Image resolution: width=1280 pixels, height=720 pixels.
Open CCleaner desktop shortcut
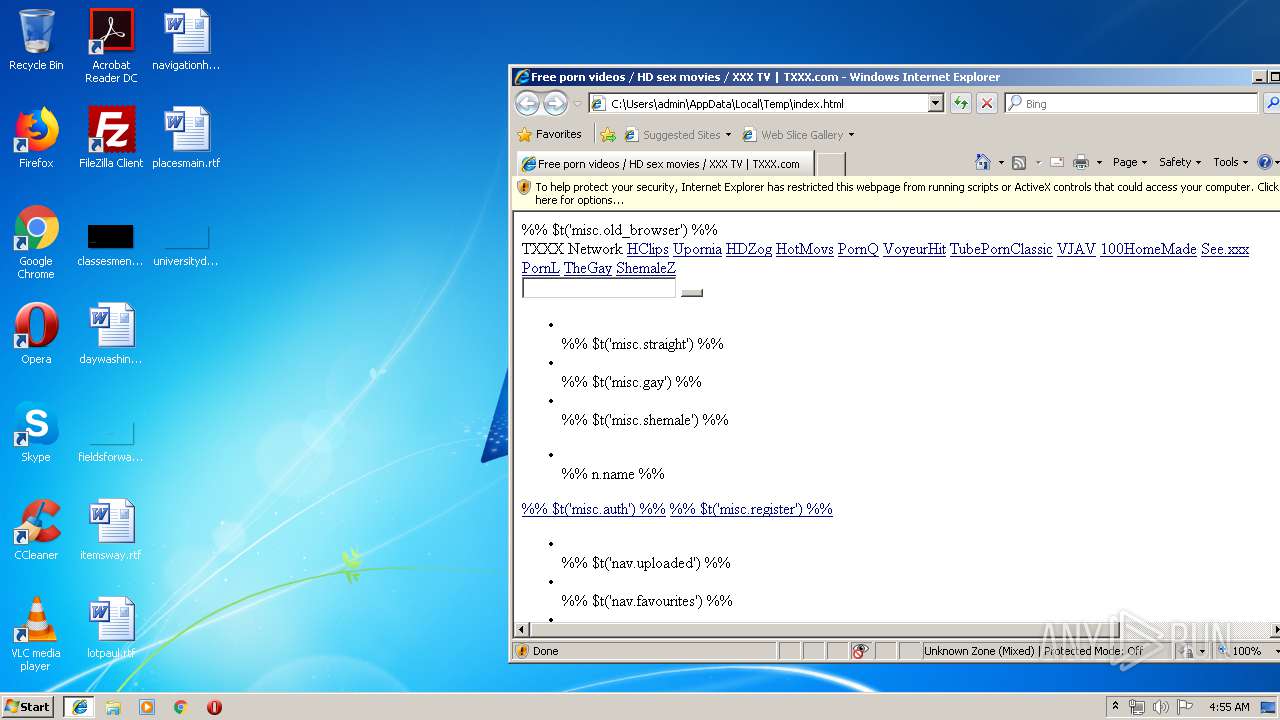36,530
